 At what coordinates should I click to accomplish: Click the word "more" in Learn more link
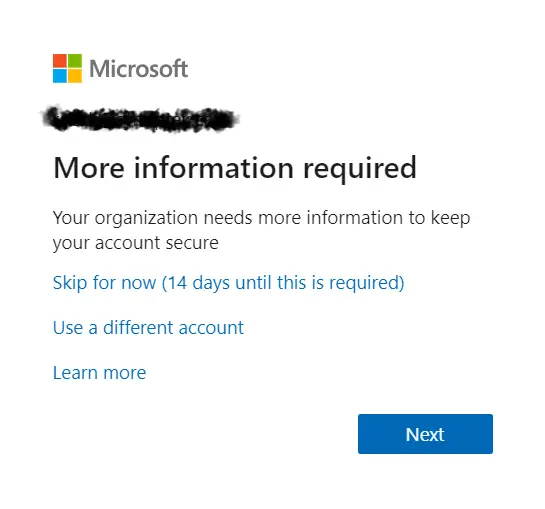(x=125, y=374)
